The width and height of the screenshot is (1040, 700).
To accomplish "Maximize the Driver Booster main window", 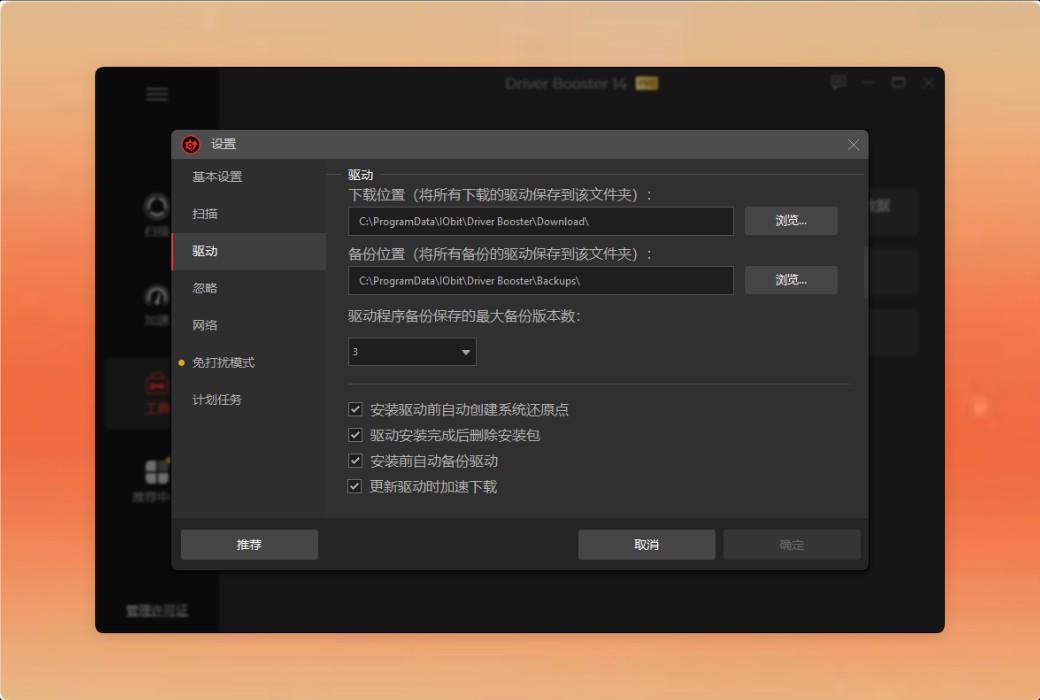I will pyautogui.click(x=899, y=83).
